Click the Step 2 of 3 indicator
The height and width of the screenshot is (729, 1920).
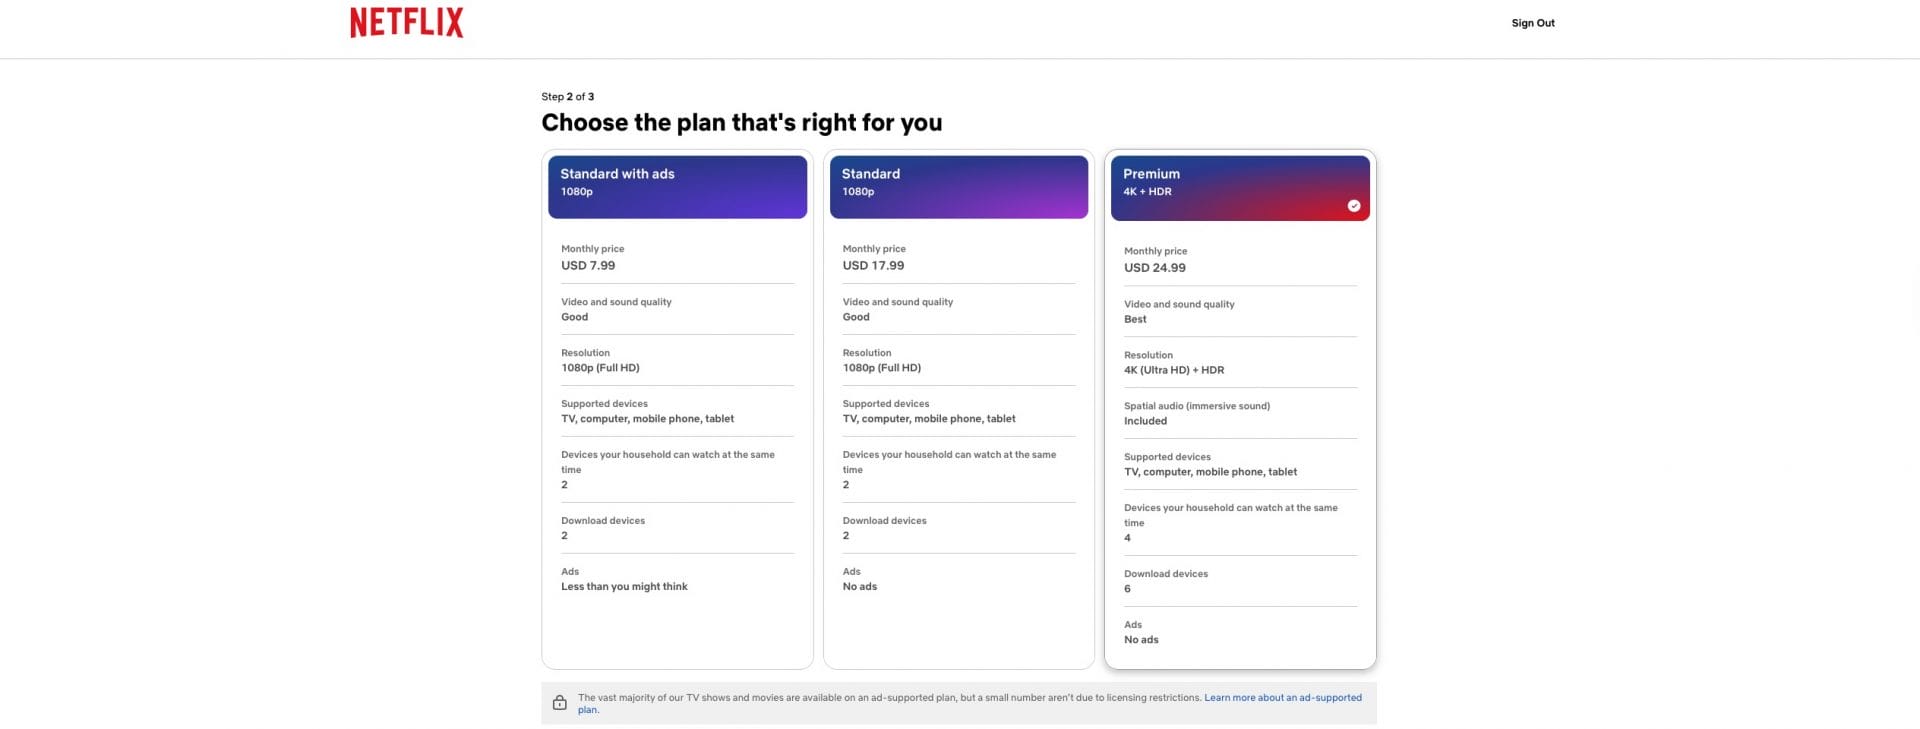(567, 97)
